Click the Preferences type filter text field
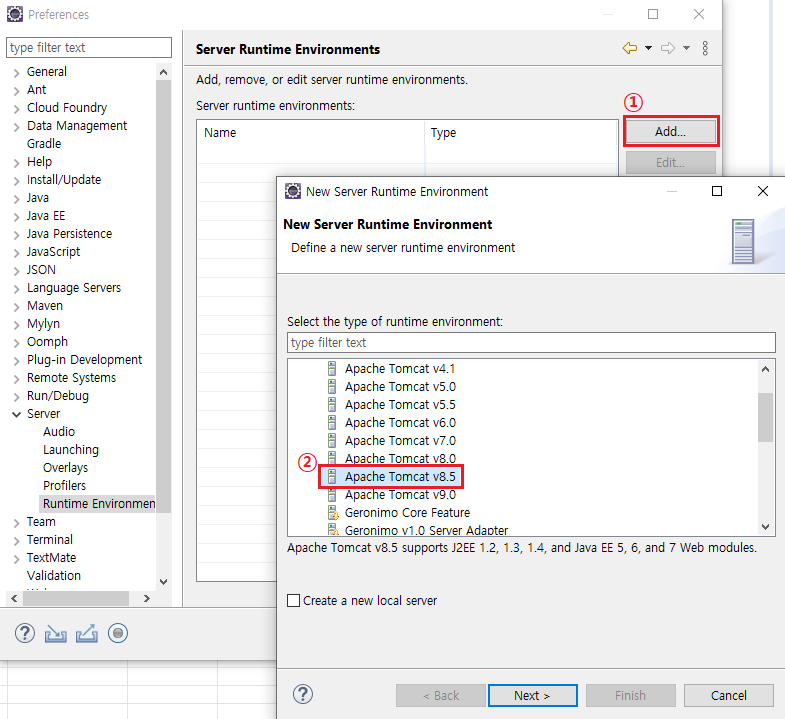Viewport: 785px width, 719px height. coord(89,48)
